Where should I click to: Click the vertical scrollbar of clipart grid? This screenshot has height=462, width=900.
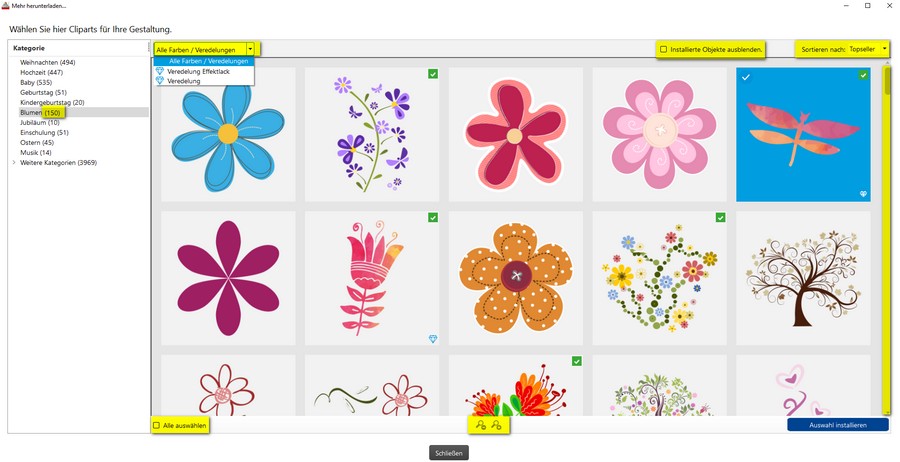pos(887,241)
